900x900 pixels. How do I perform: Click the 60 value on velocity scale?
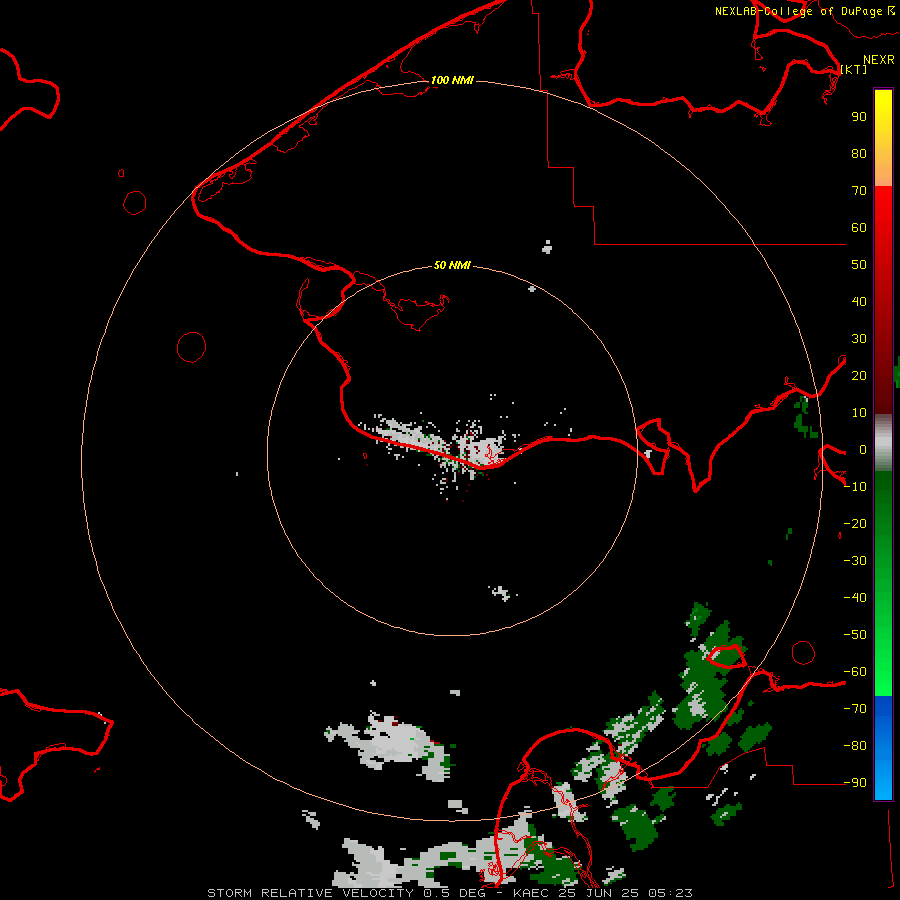pyautogui.click(x=859, y=227)
